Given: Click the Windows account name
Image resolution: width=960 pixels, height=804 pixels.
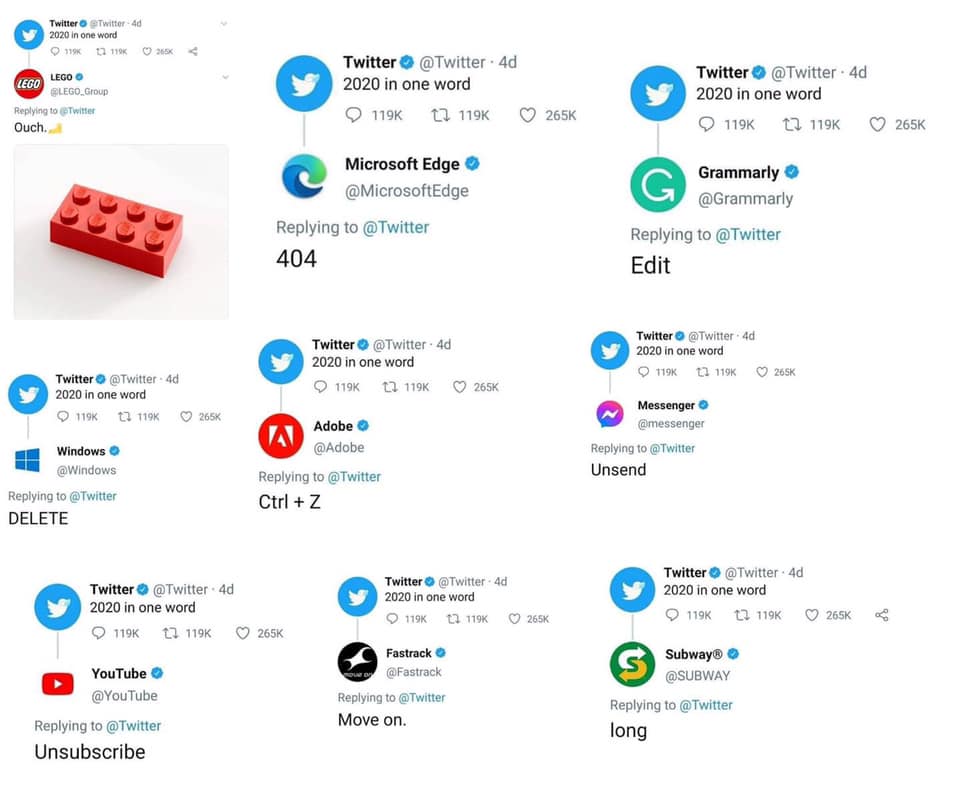Looking at the screenshot, I should coord(81,451).
